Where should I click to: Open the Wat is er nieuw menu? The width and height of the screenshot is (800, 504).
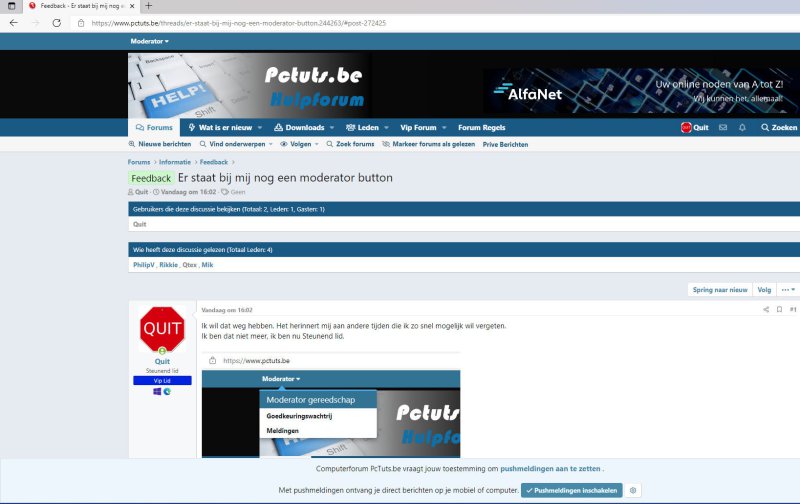tap(220, 128)
